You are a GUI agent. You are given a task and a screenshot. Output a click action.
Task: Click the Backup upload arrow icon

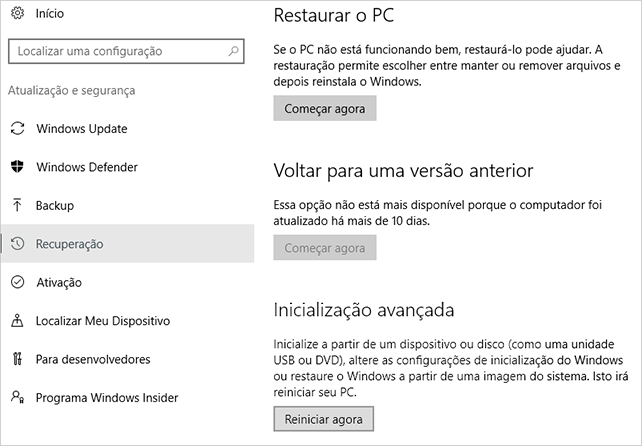point(17,205)
